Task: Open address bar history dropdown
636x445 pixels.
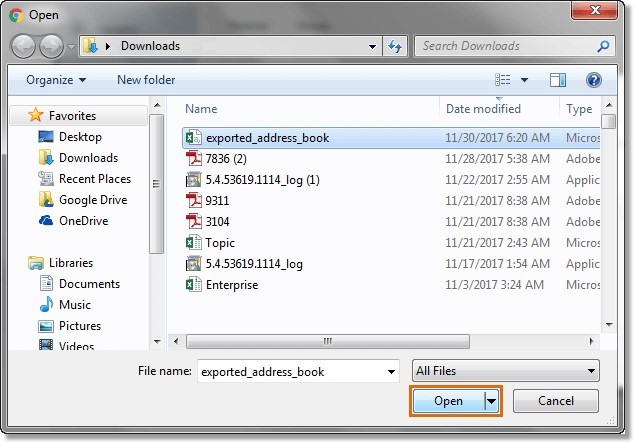Action: 372,47
